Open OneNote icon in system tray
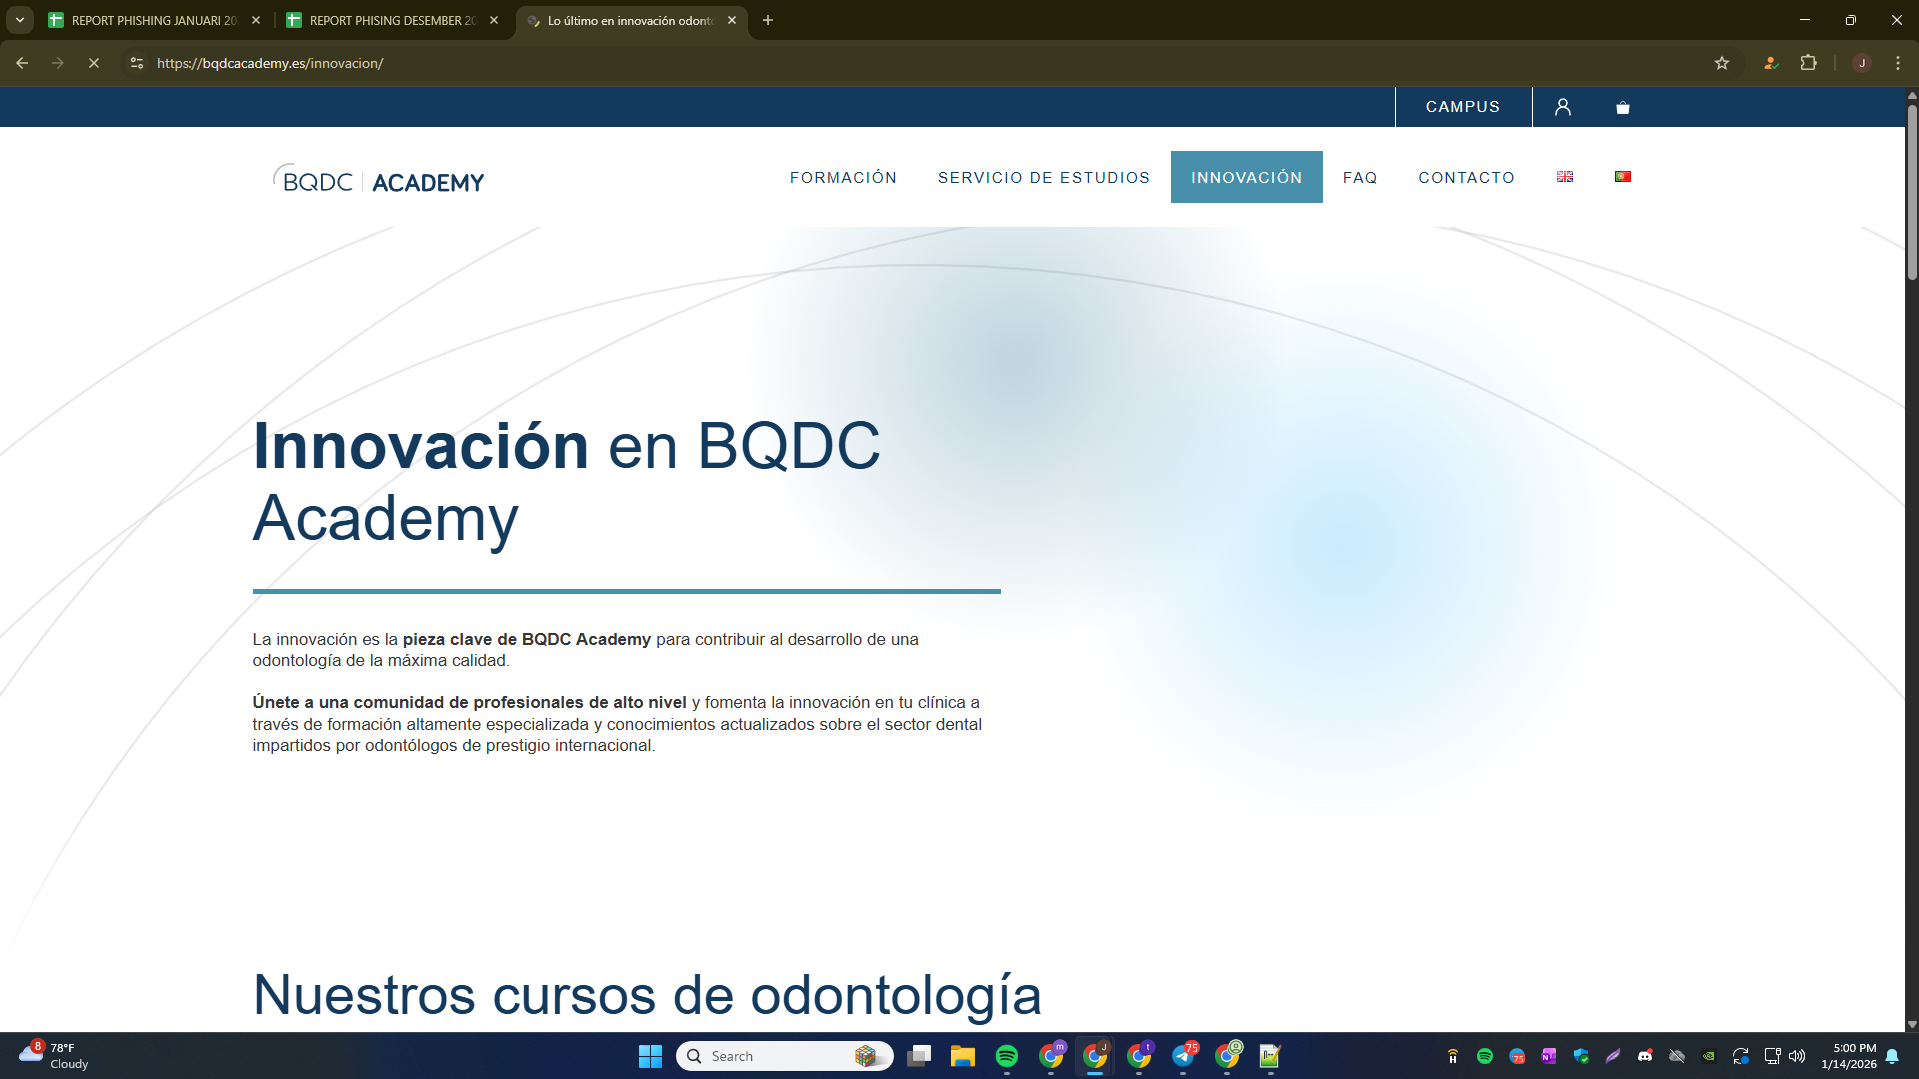Screen dimensions: 1919x1079 (1549, 1056)
